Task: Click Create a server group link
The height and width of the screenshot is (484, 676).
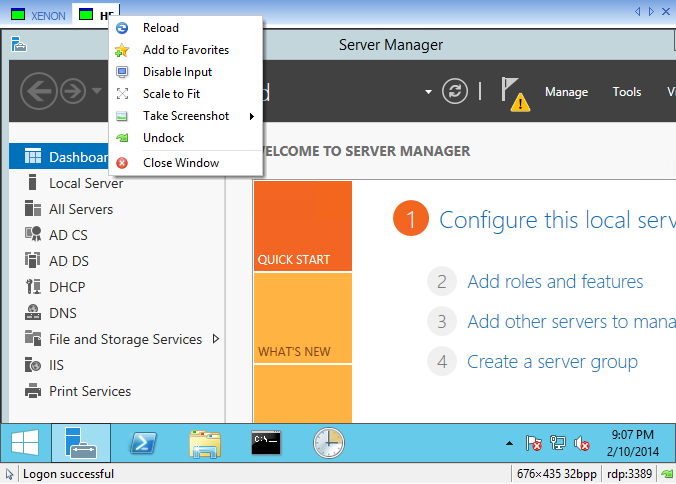Action: coord(552,362)
